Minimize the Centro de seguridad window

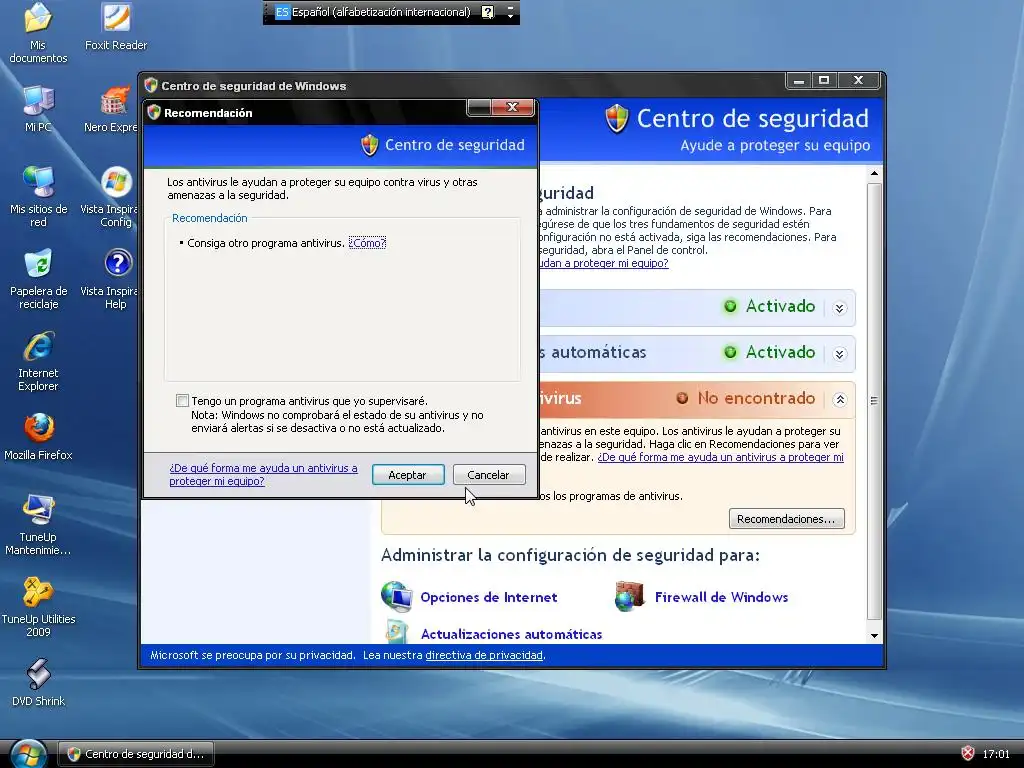click(798, 80)
